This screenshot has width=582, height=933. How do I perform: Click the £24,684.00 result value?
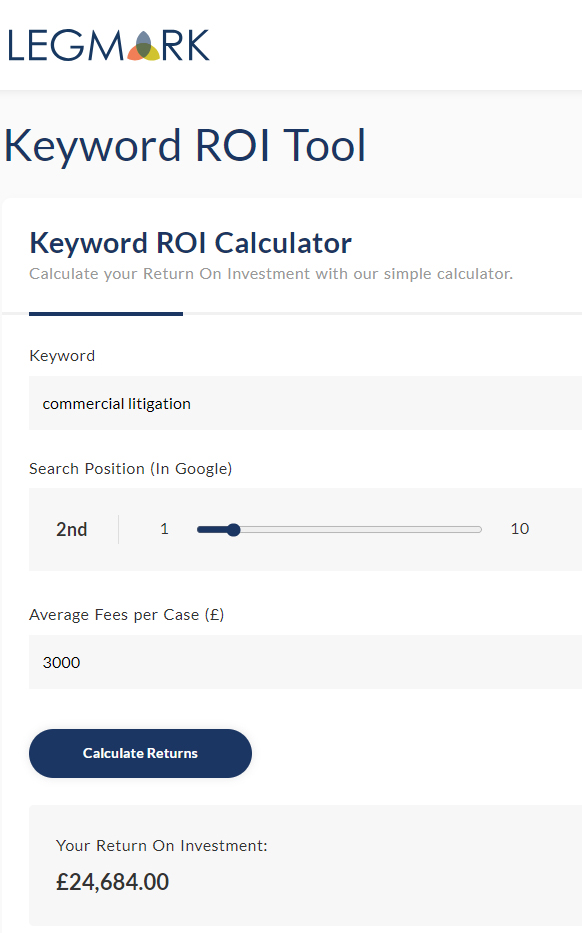(112, 882)
